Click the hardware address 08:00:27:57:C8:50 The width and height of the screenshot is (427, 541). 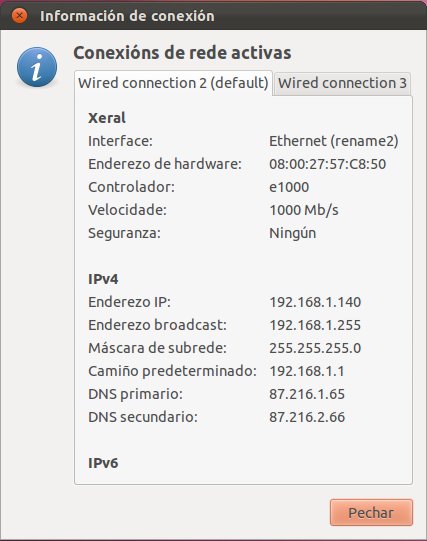point(327,164)
